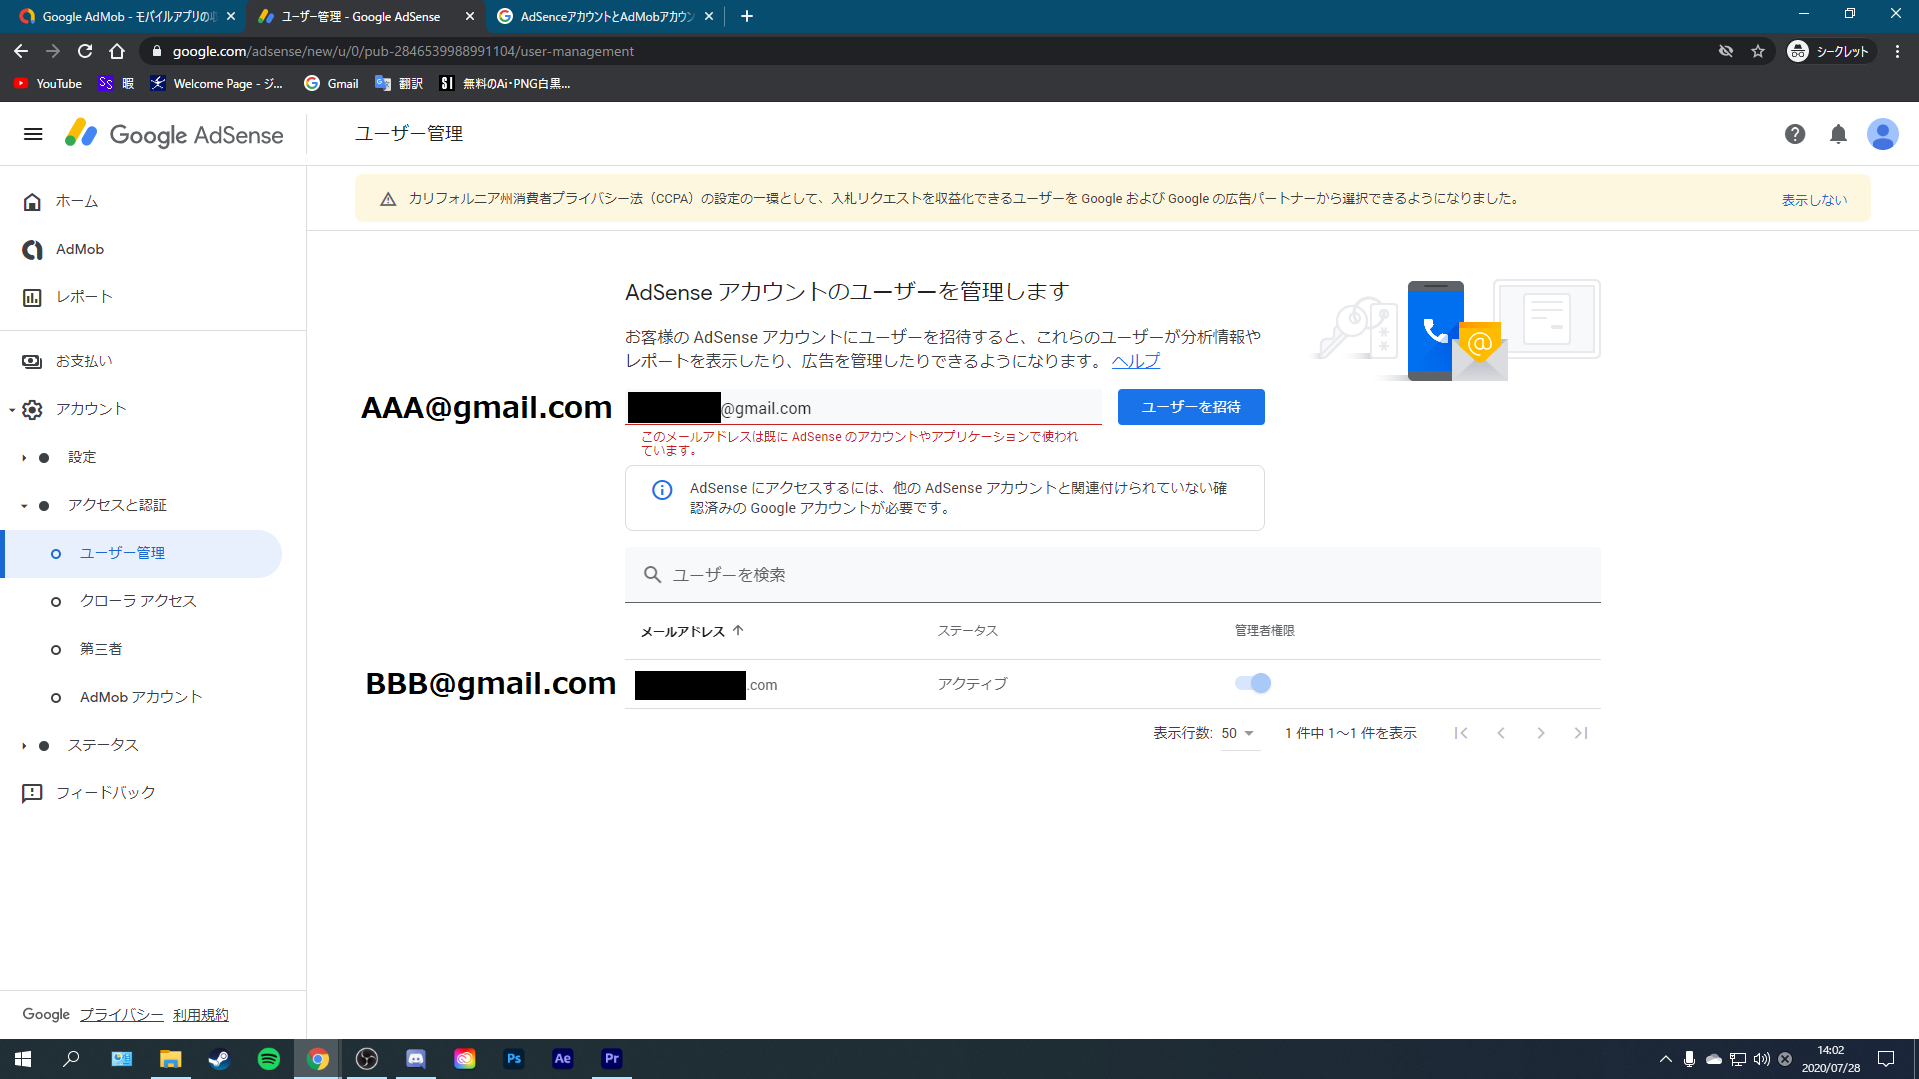Click the ユーザーを検索 search field
Image resolution: width=1919 pixels, height=1079 pixels.
tap(1112, 575)
